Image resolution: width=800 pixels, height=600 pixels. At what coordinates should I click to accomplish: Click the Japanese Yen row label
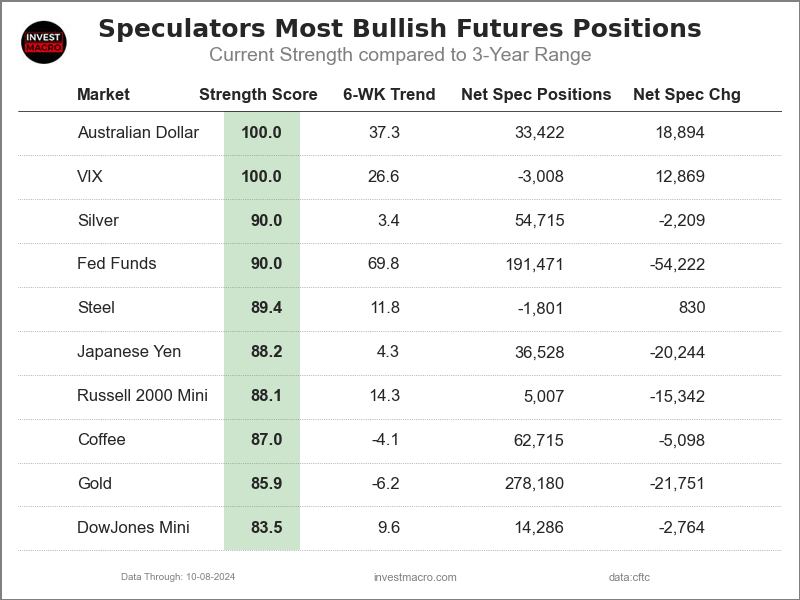129,352
